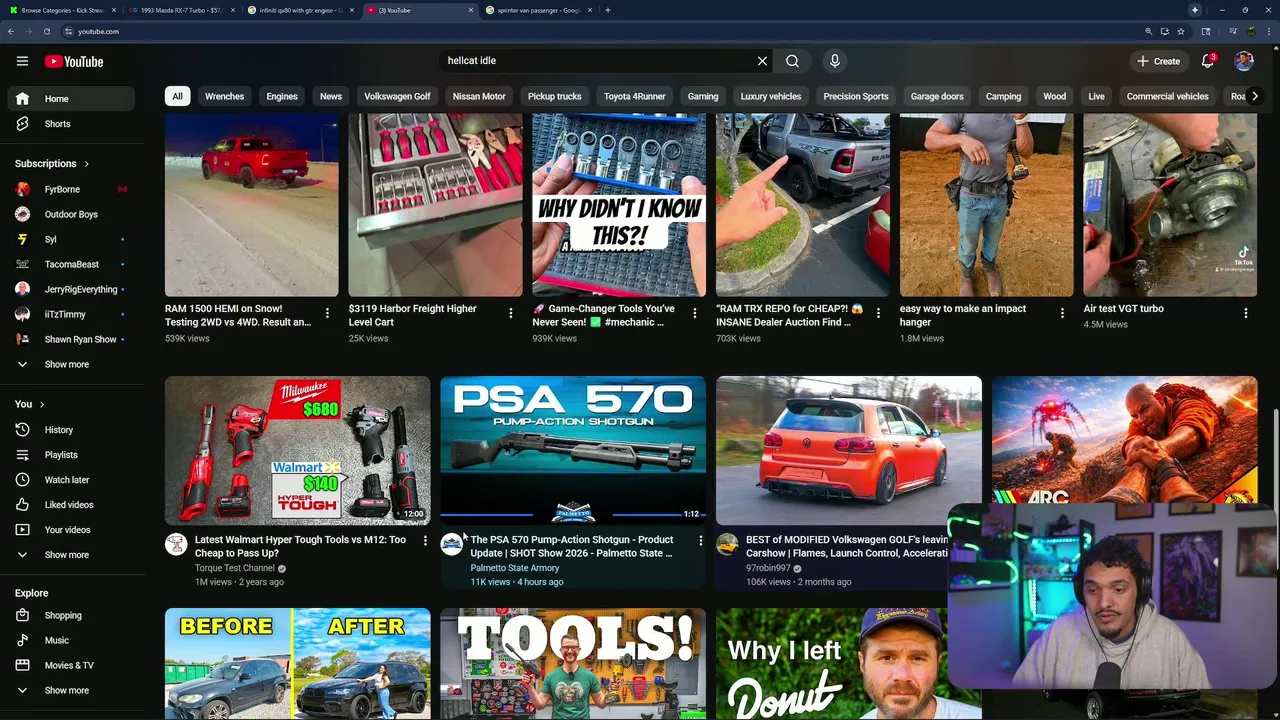Image resolution: width=1280 pixels, height=720 pixels.
Task: Expand Subscriptions Show more
Action: 71,364
